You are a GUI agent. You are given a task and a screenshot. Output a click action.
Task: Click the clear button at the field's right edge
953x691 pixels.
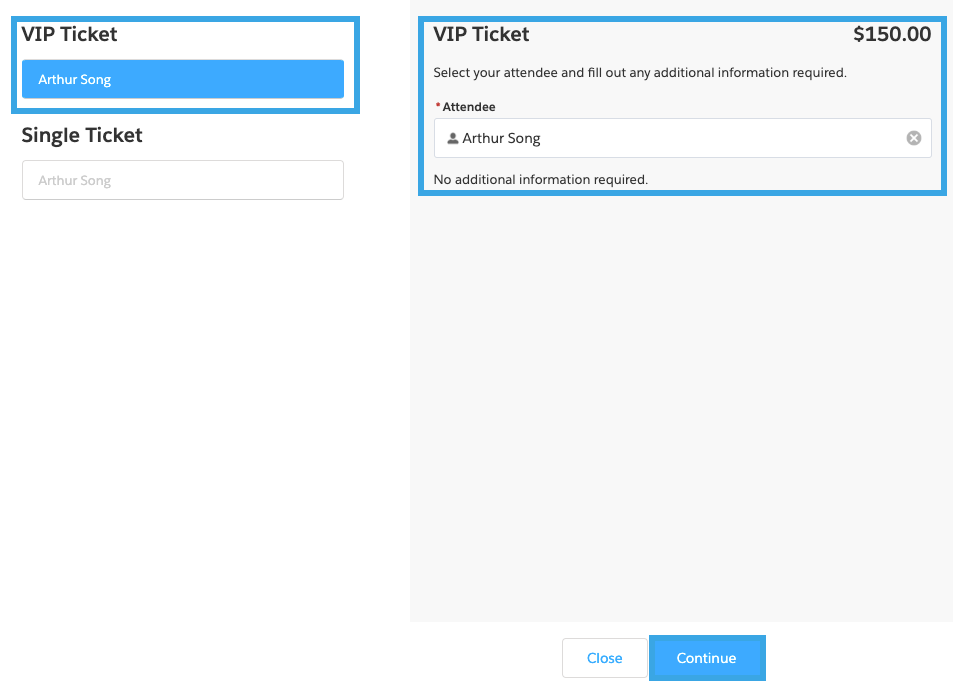(x=913, y=138)
